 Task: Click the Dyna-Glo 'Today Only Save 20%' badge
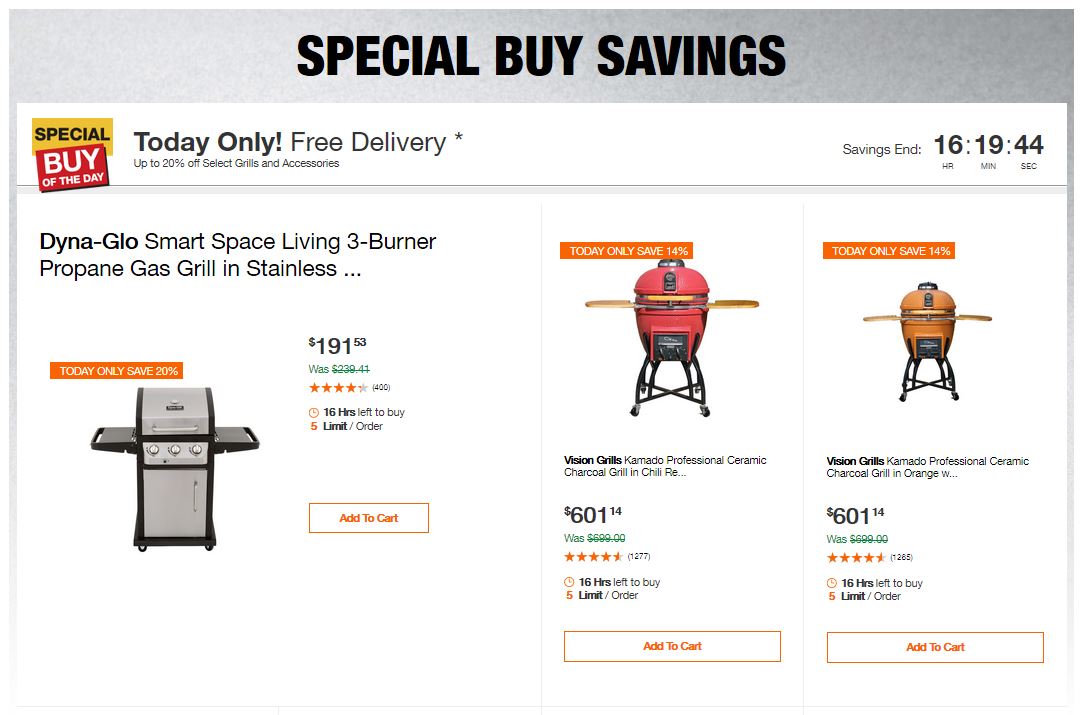coord(117,371)
